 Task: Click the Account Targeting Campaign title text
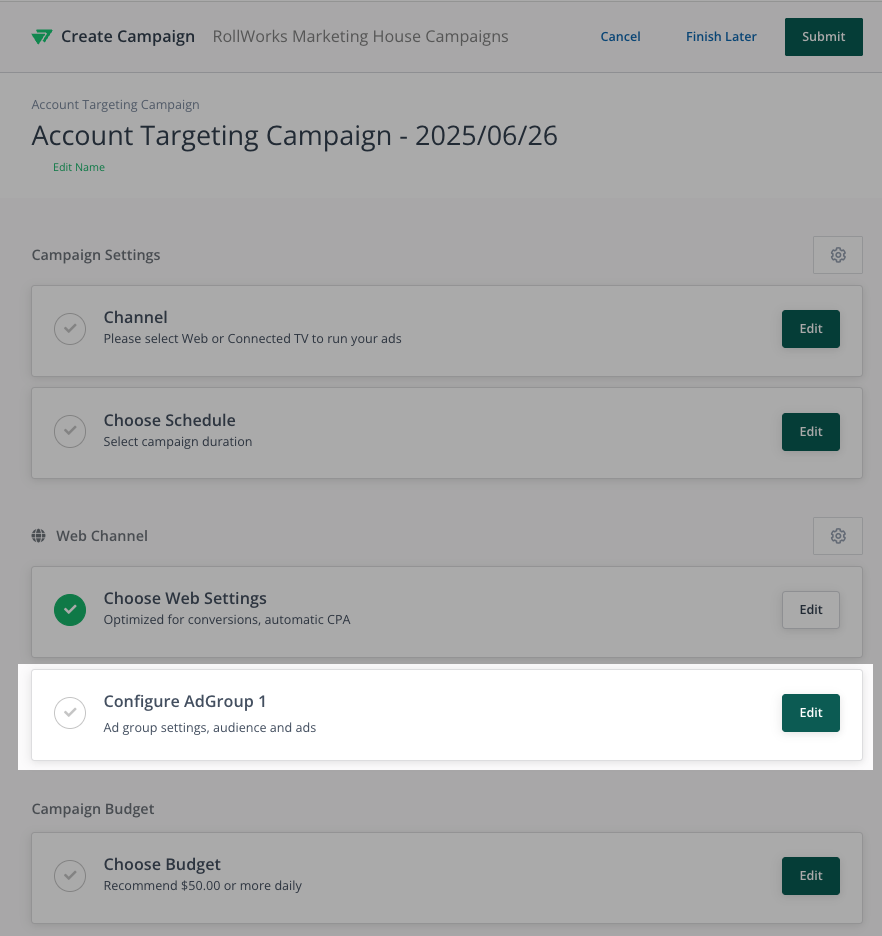point(295,136)
